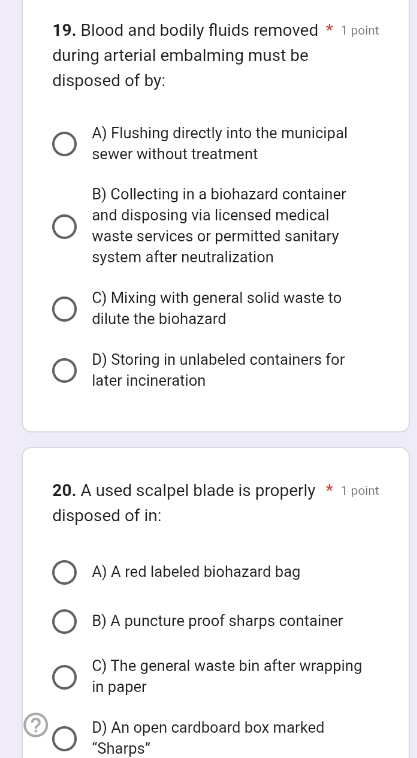Click the label text 'A) A red labeled biohazard bag'
This screenshot has width=417, height=758.
(x=196, y=572)
